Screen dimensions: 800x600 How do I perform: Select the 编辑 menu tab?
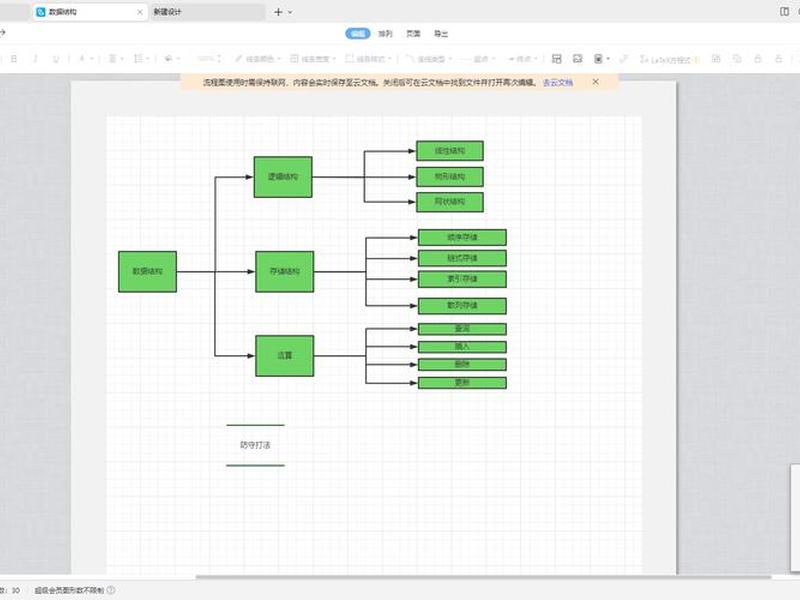click(x=358, y=34)
